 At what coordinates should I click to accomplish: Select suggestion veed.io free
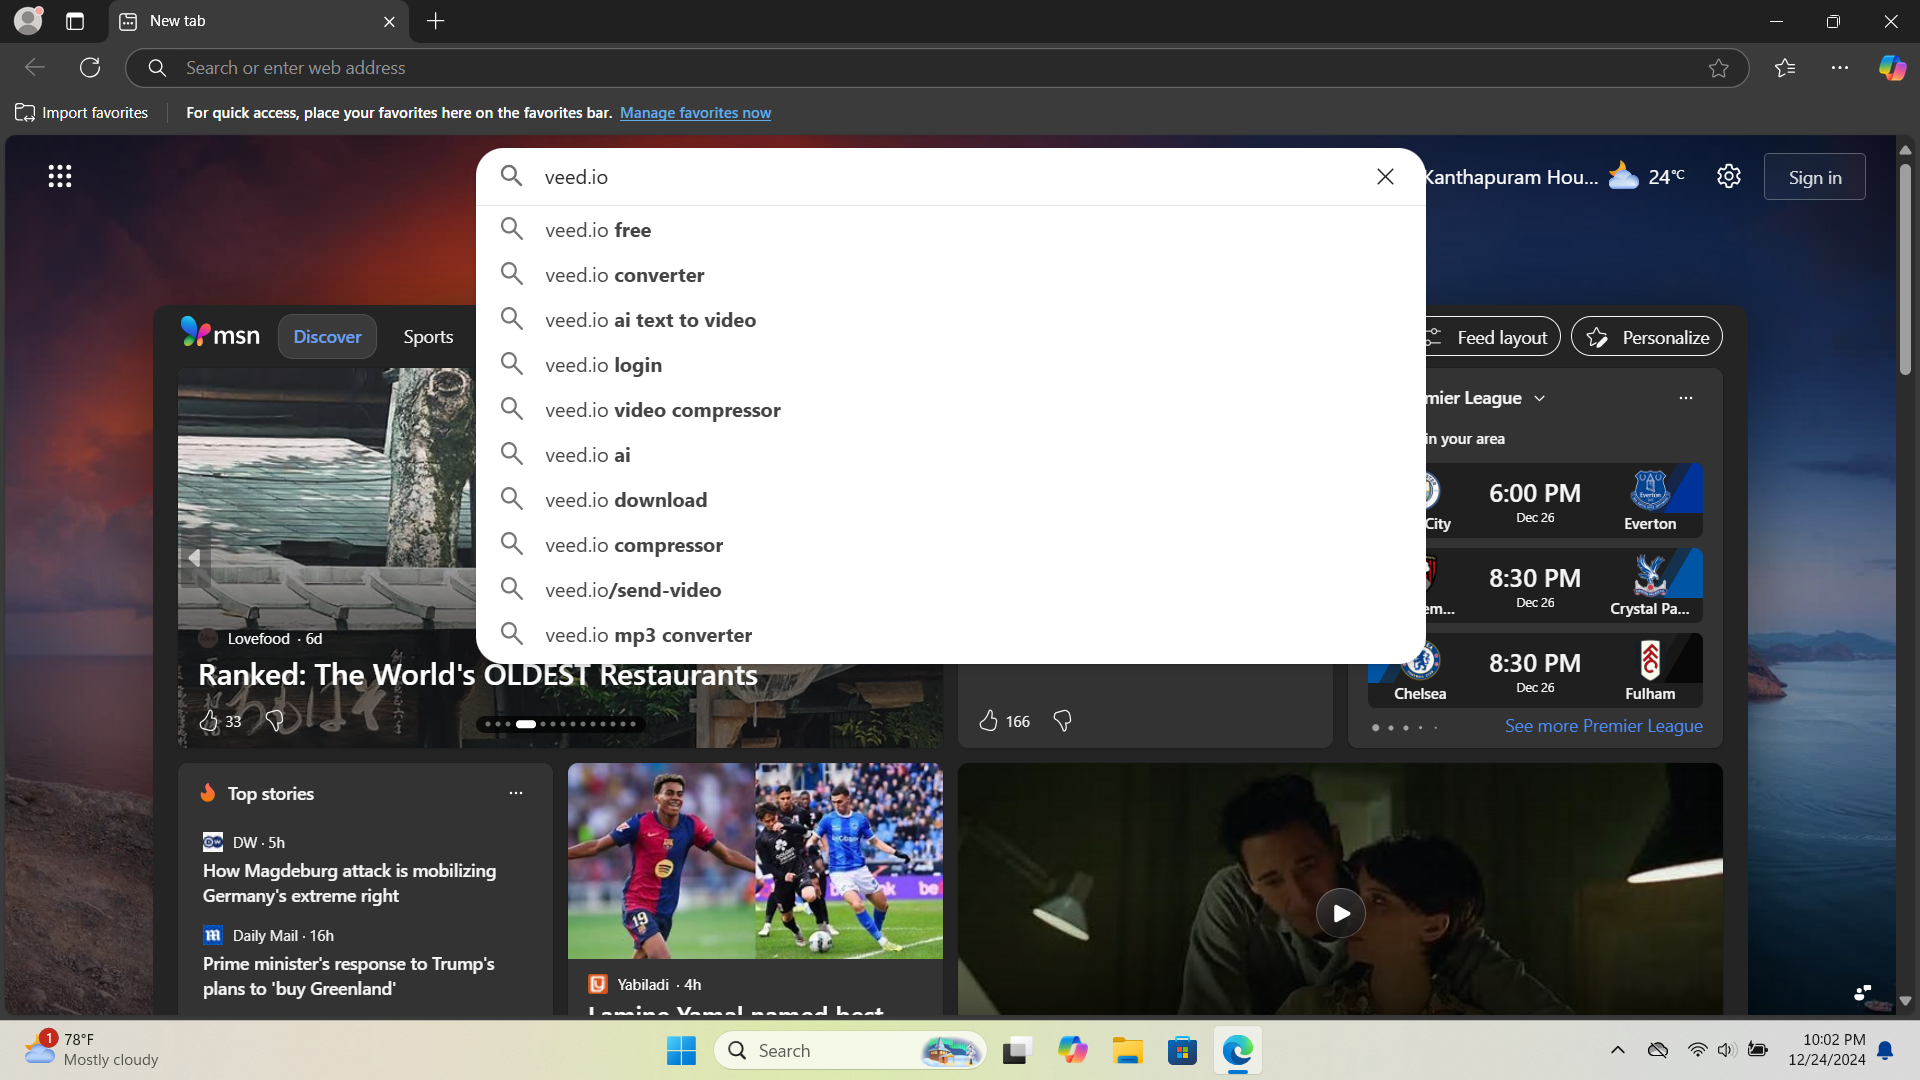point(950,230)
